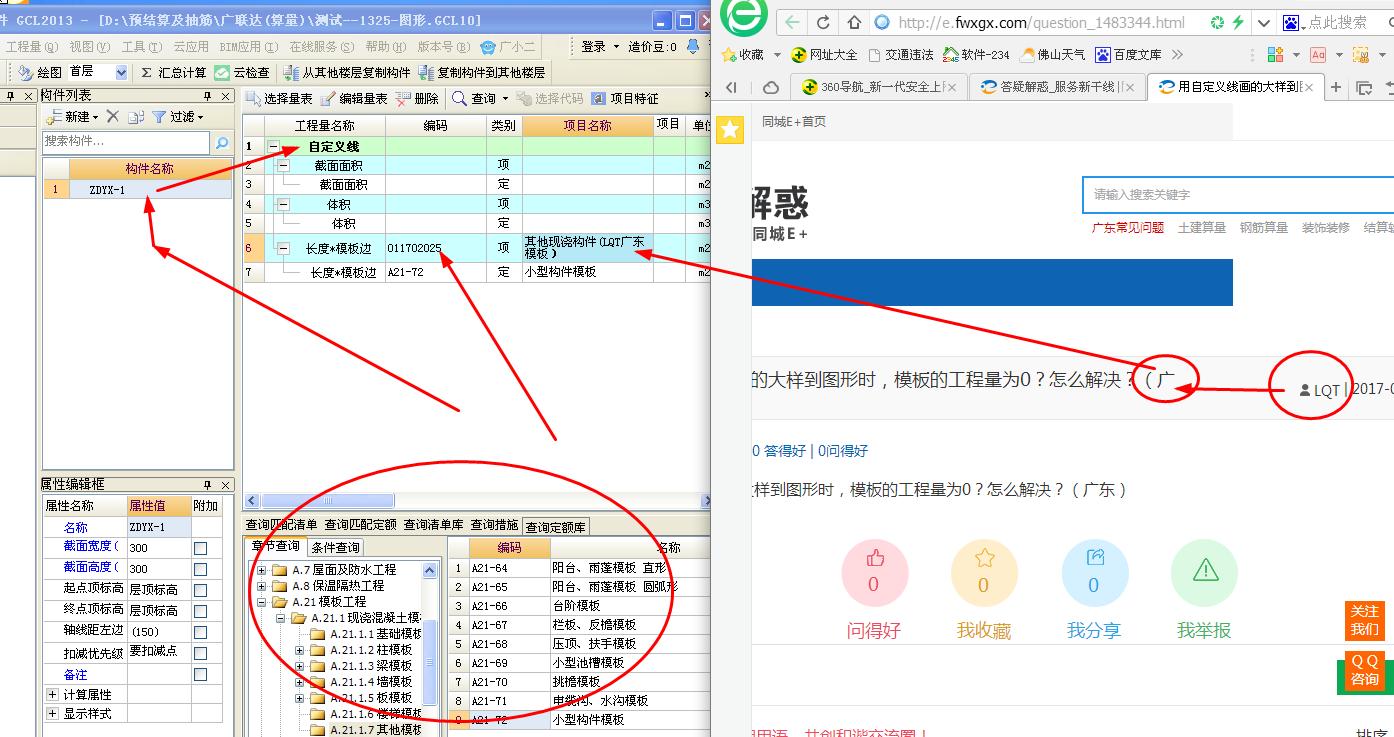Switch to 条件查询 tab
1394x737 pixels.
[x=335, y=547]
